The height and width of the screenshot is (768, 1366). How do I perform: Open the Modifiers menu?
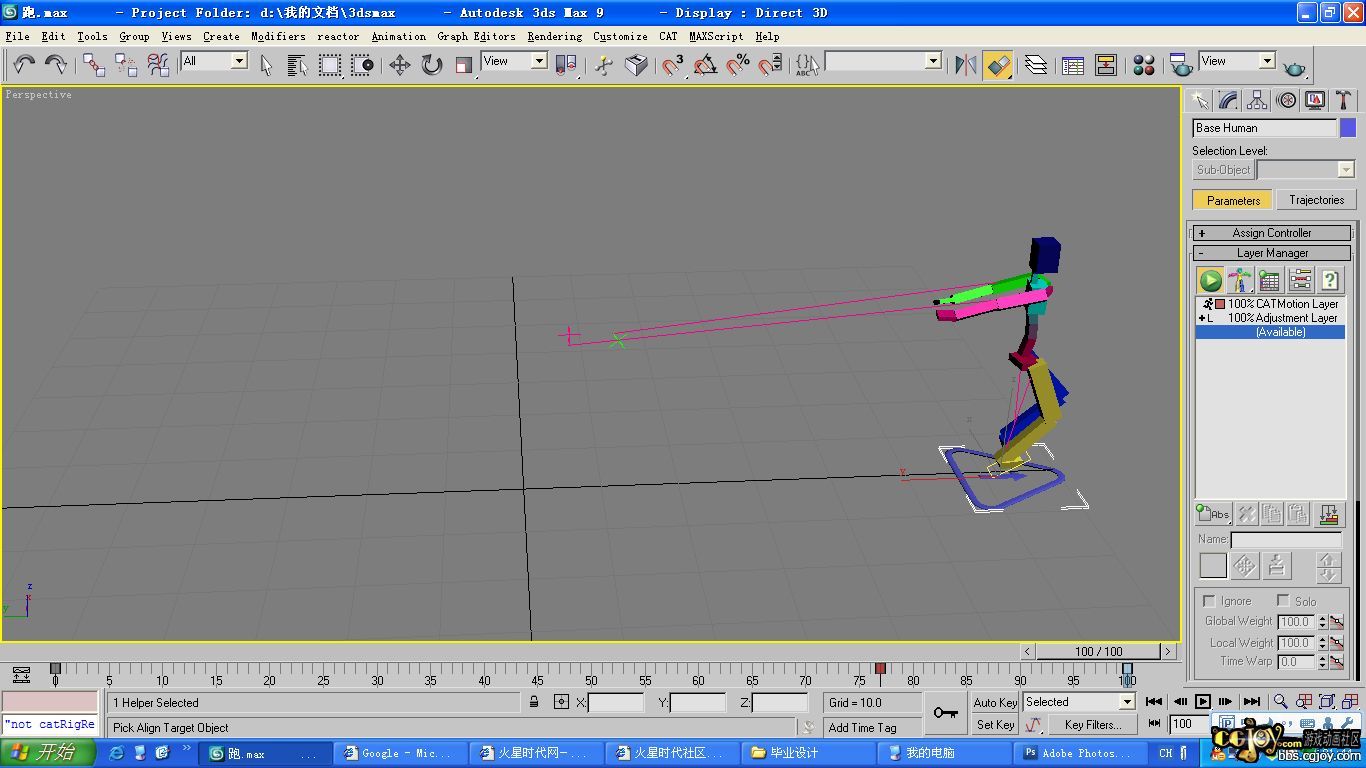278,36
